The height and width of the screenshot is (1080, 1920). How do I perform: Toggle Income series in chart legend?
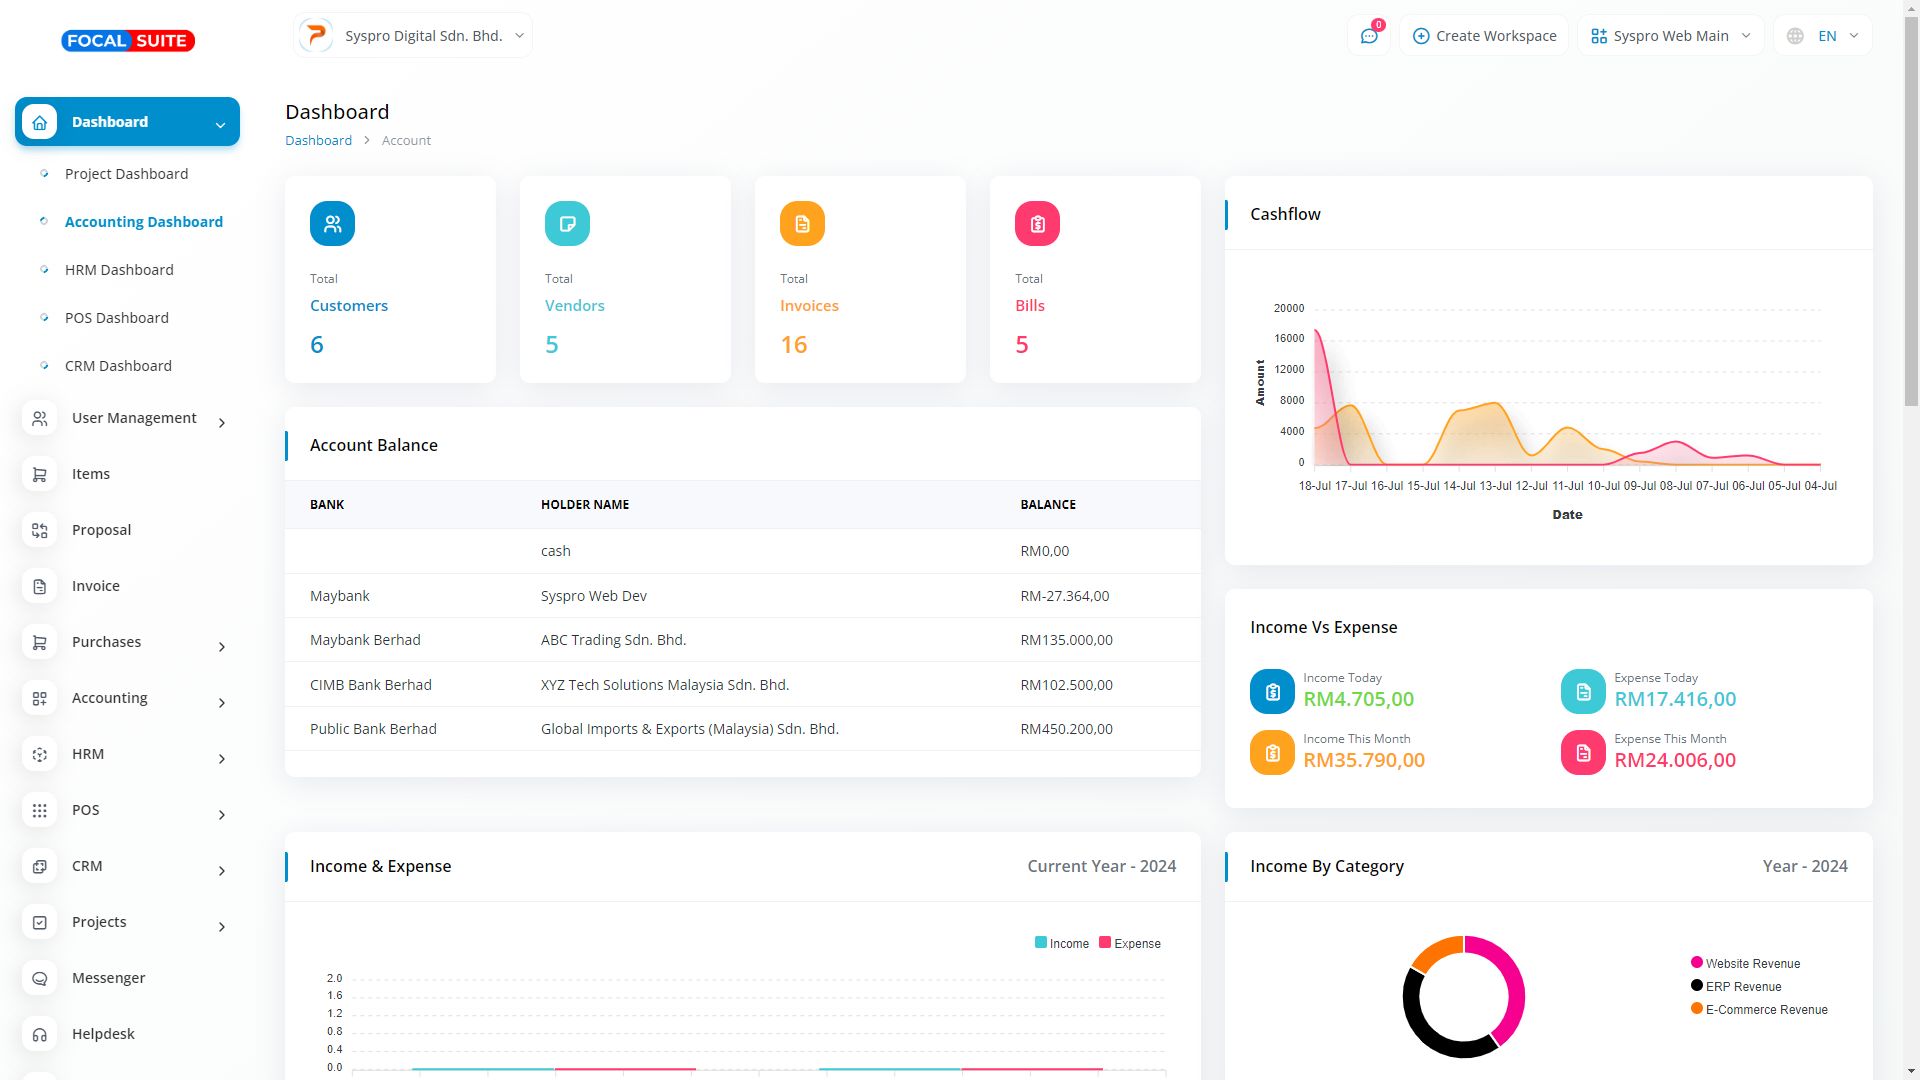pos(1061,943)
